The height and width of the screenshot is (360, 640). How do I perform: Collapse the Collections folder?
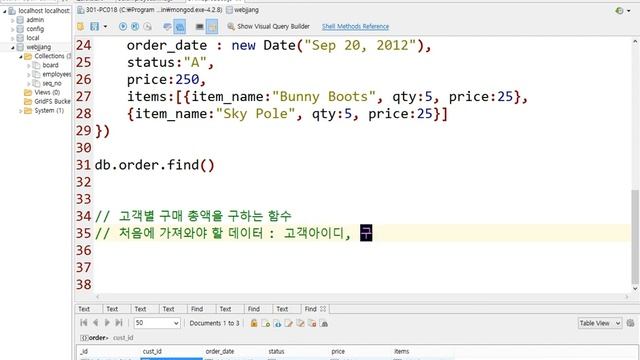pos(20,56)
